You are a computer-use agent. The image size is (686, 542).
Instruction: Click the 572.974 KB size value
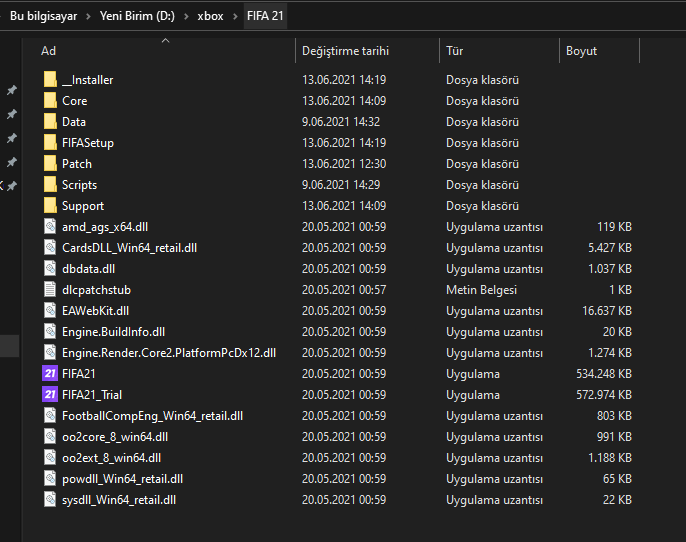click(604, 395)
